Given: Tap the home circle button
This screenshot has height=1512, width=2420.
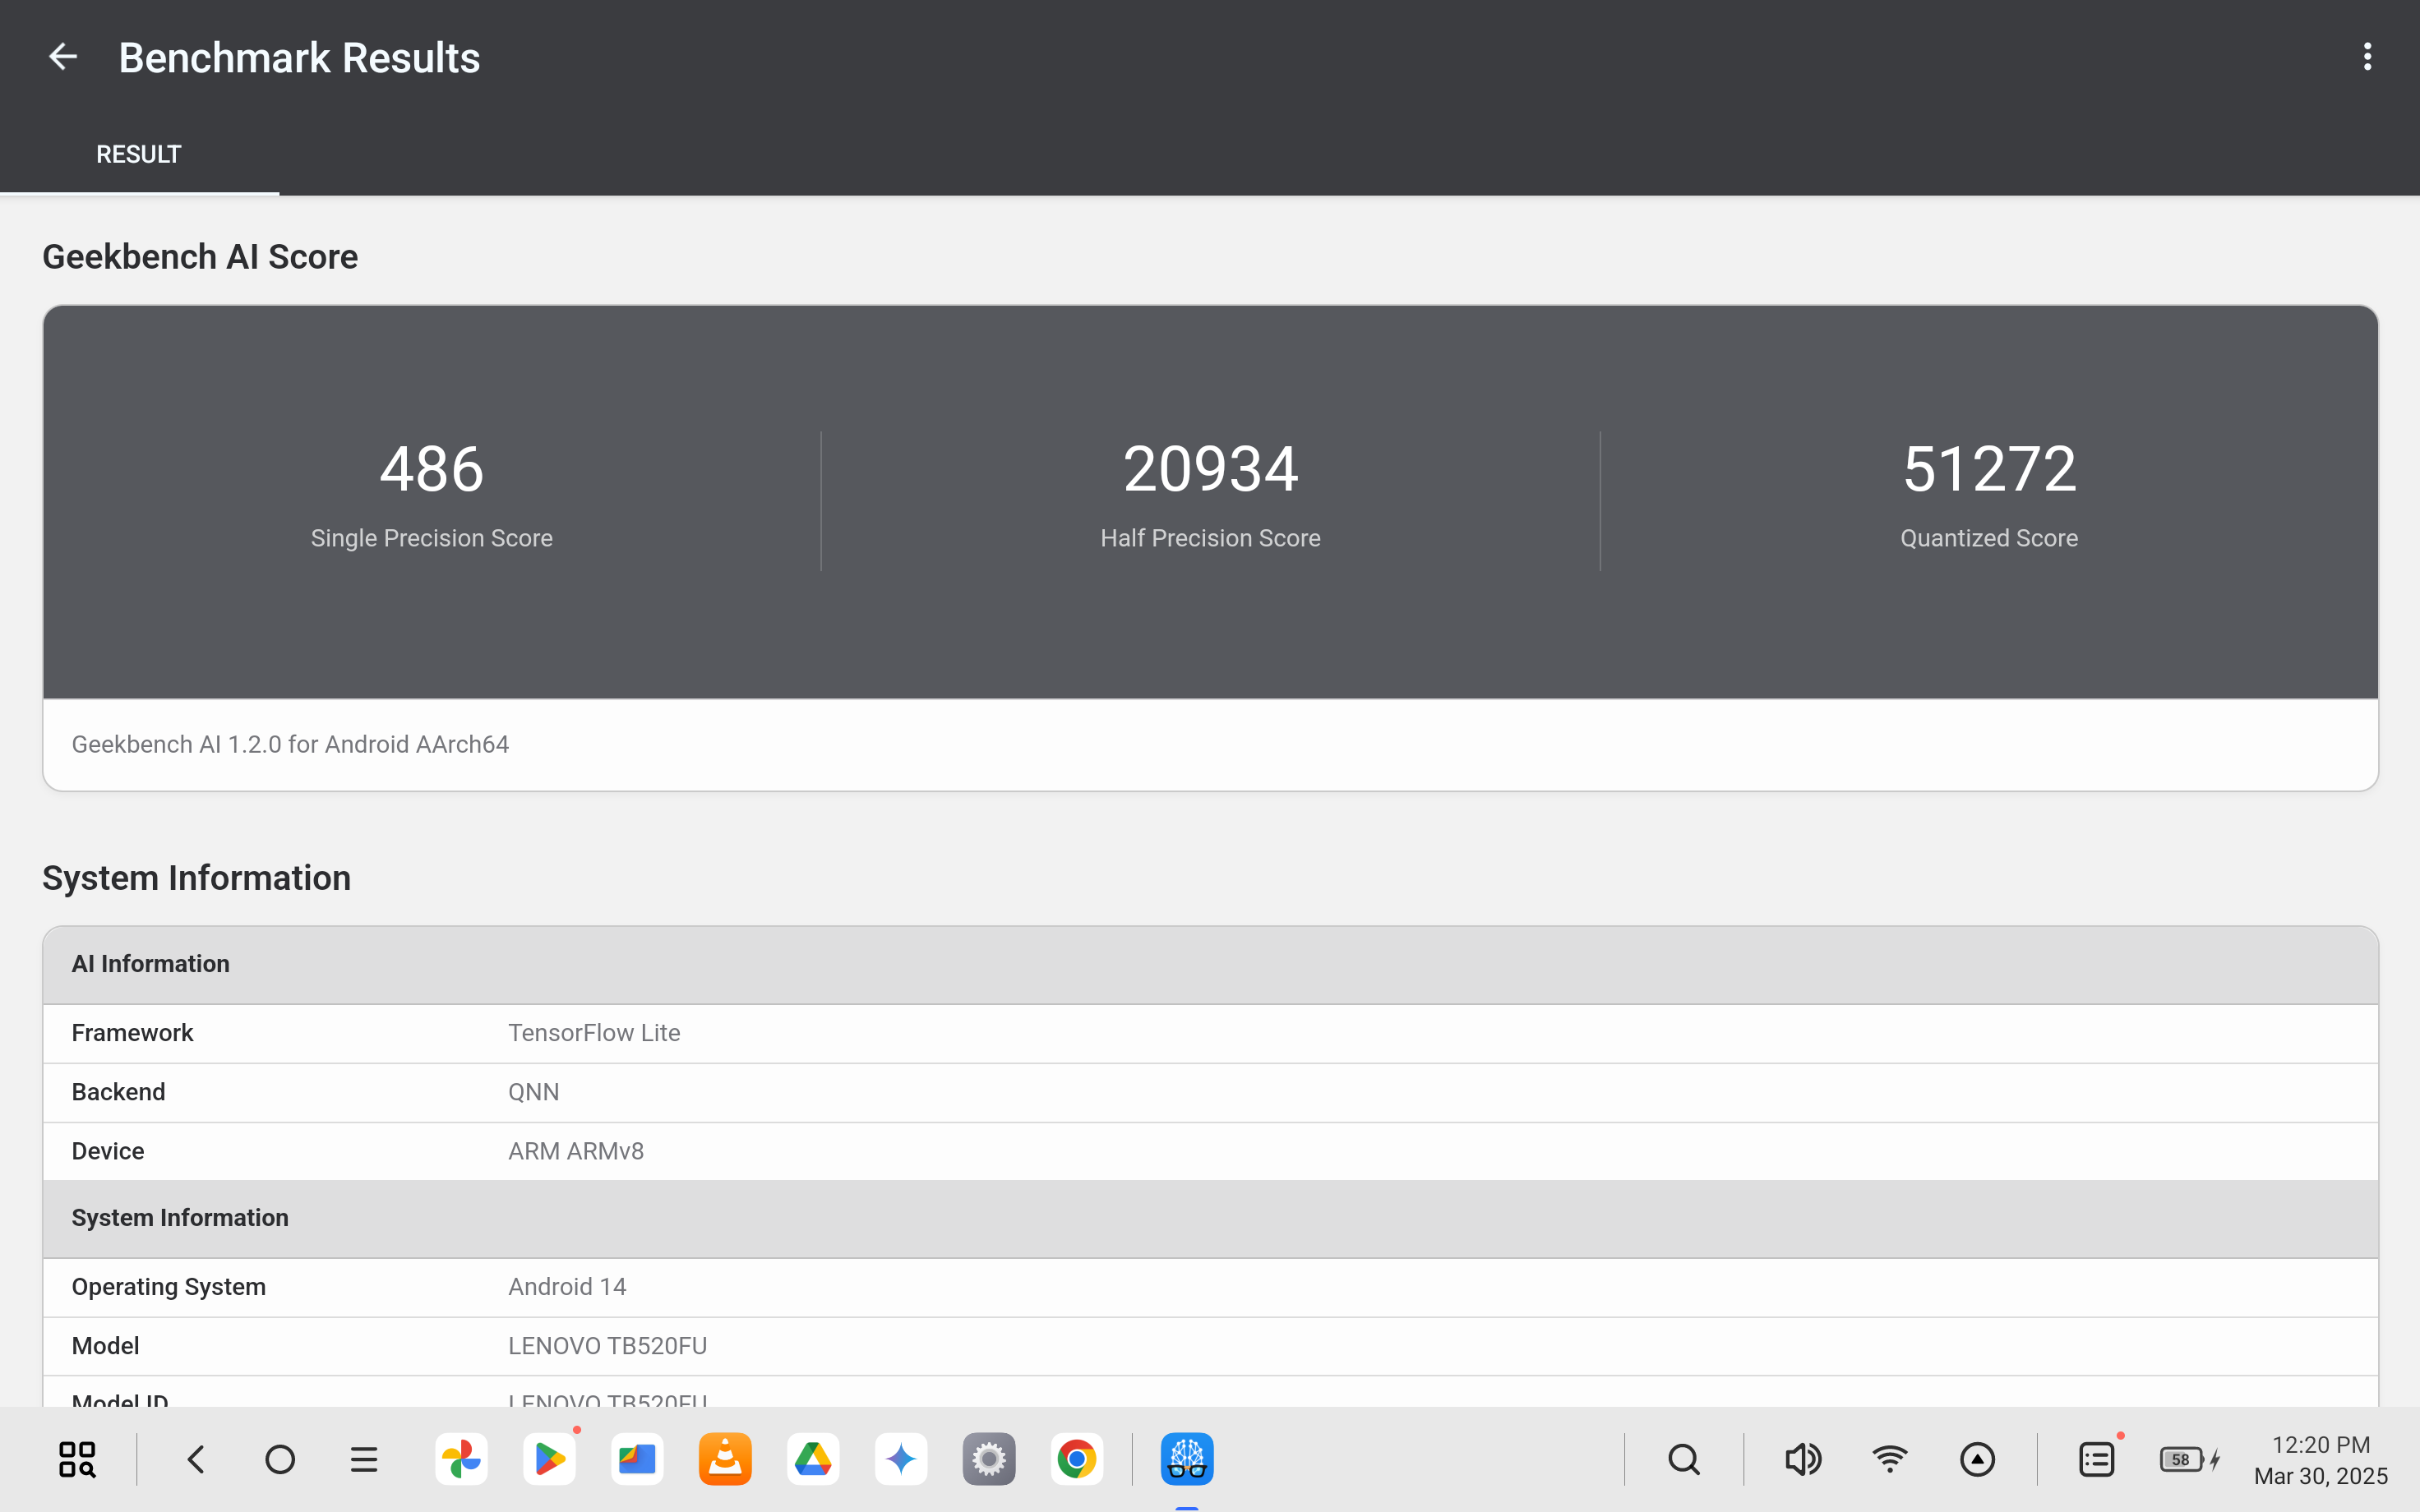Looking at the screenshot, I should point(280,1459).
